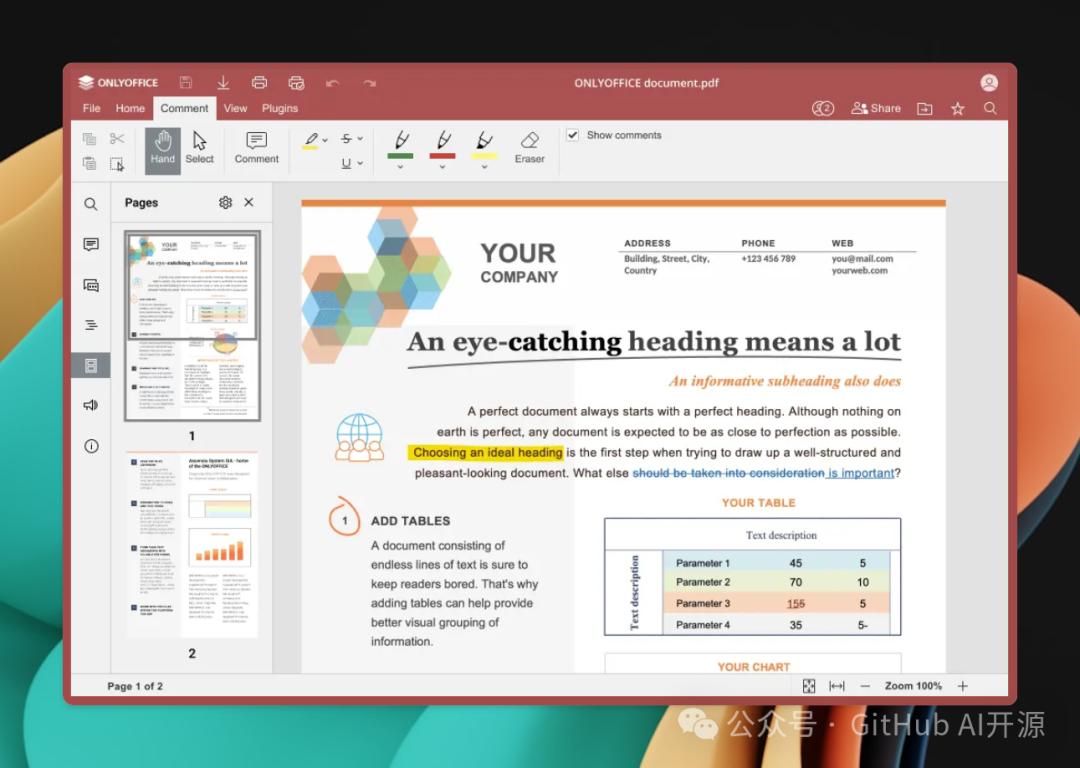Click the red pen color bar

pos(443,156)
